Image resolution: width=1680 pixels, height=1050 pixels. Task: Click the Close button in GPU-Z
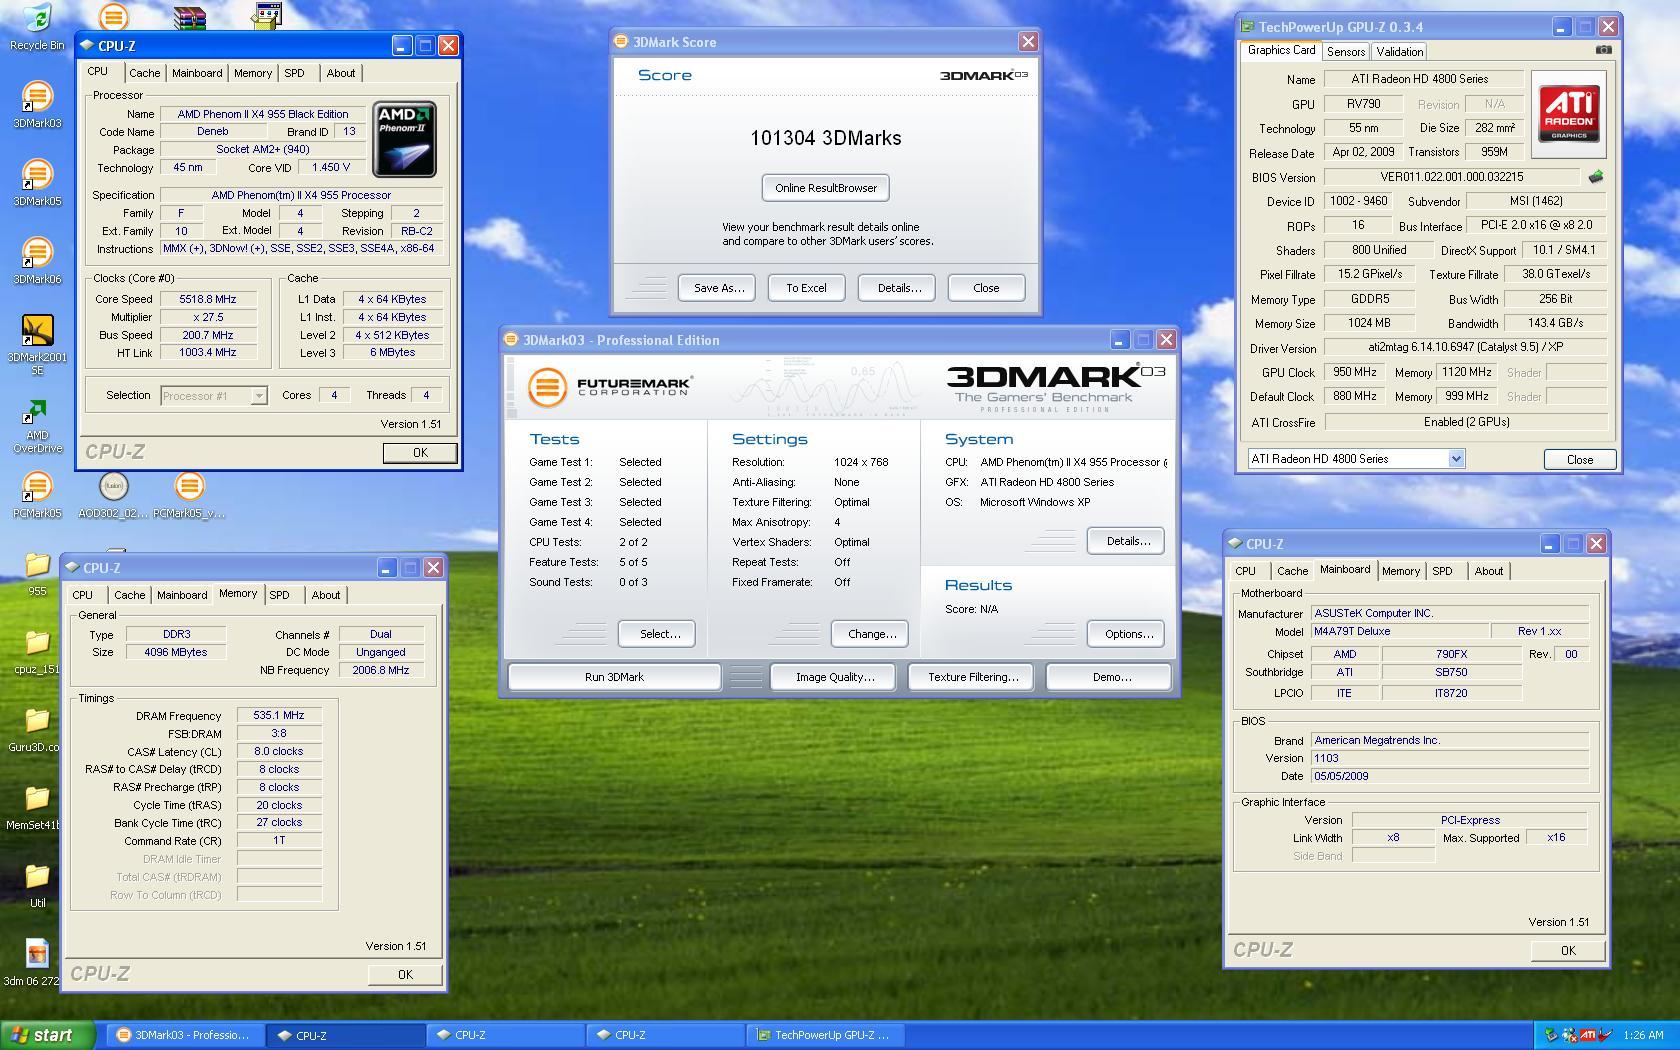(1580, 460)
